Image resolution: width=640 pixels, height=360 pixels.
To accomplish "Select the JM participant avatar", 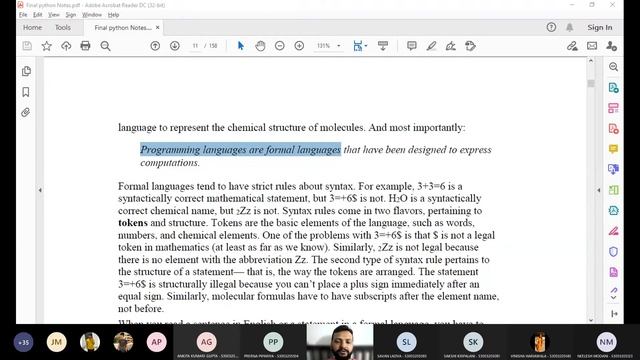I will (57, 342).
